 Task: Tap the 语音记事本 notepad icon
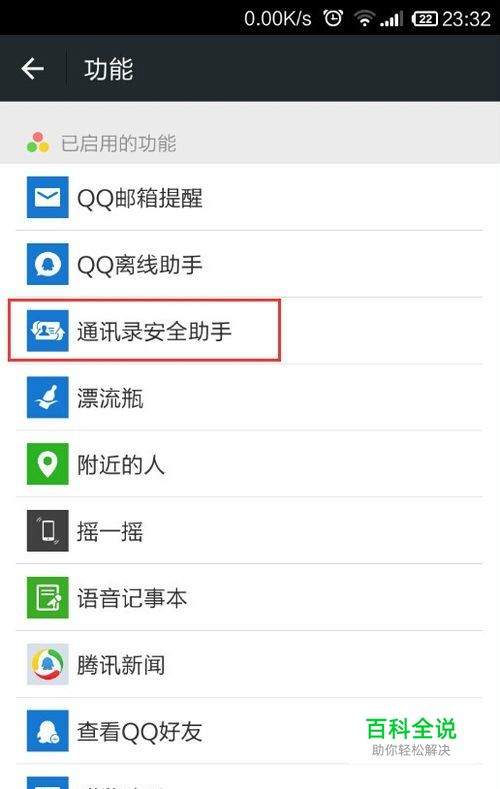[47, 598]
